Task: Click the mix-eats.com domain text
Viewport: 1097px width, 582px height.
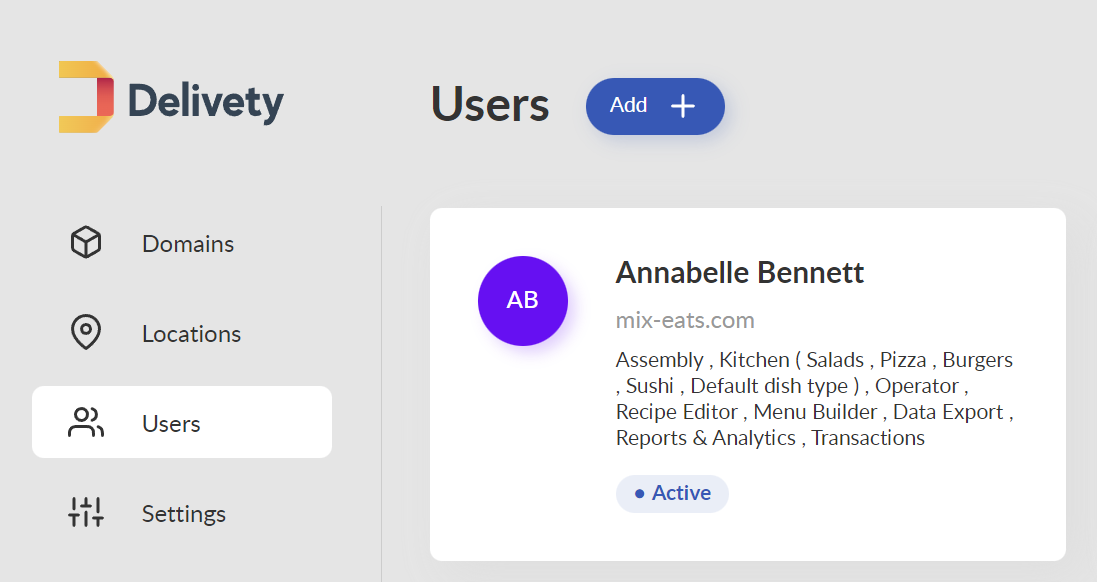Action: point(685,320)
